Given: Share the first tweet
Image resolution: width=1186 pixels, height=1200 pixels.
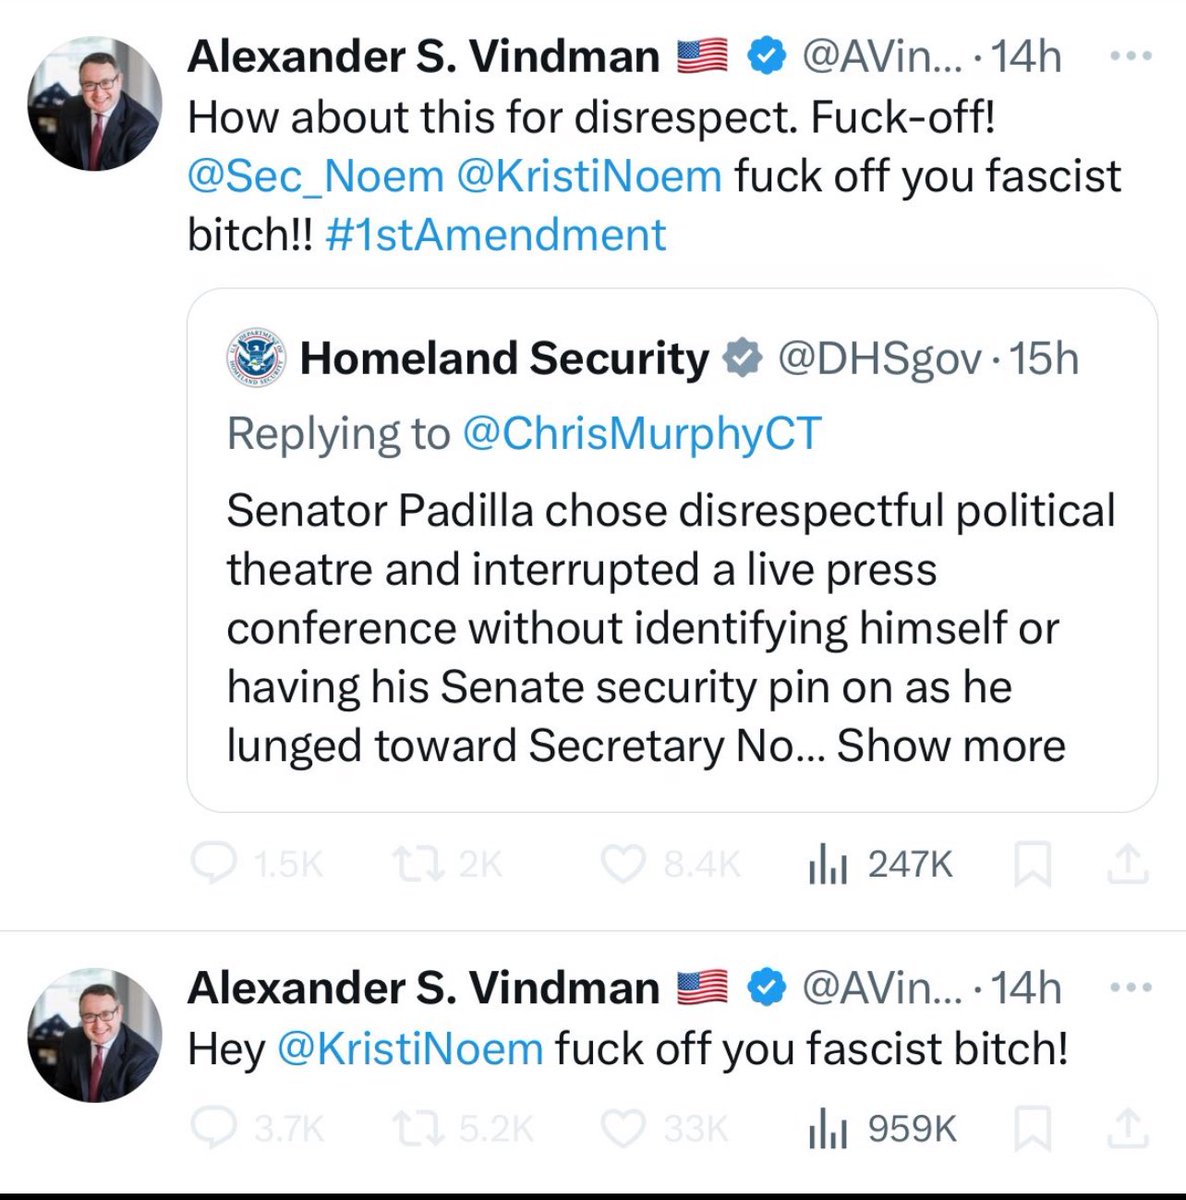Looking at the screenshot, I should point(1128,864).
